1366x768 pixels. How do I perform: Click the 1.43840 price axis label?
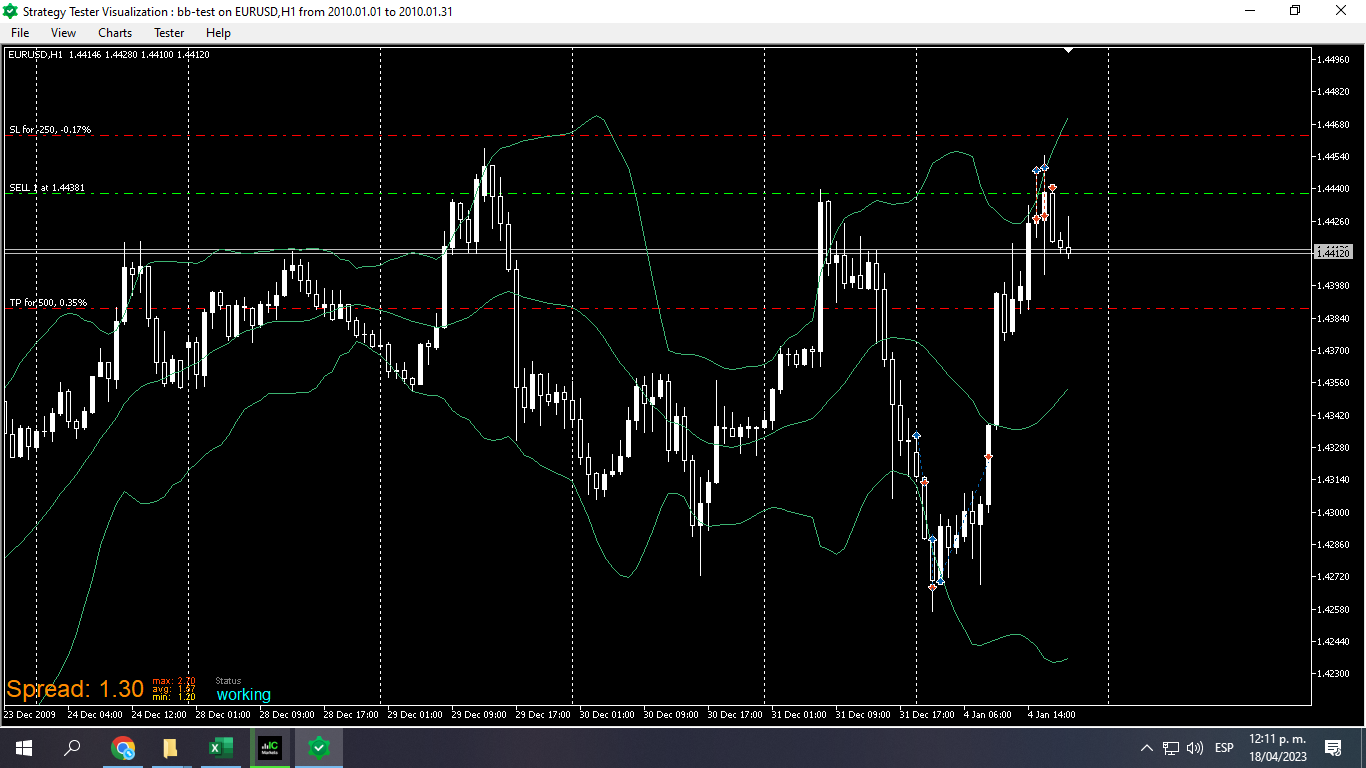click(x=1333, y=318)
